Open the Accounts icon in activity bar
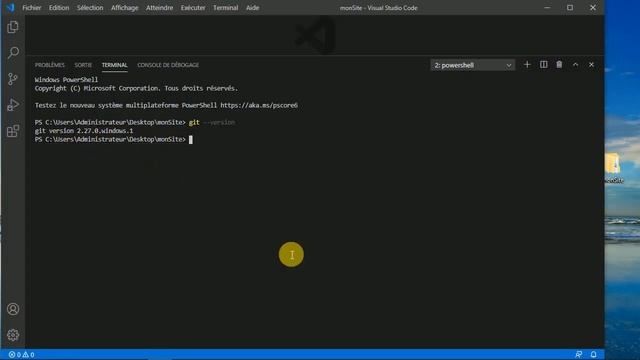This screenshot has height=360, width=640. click(13, 309)
